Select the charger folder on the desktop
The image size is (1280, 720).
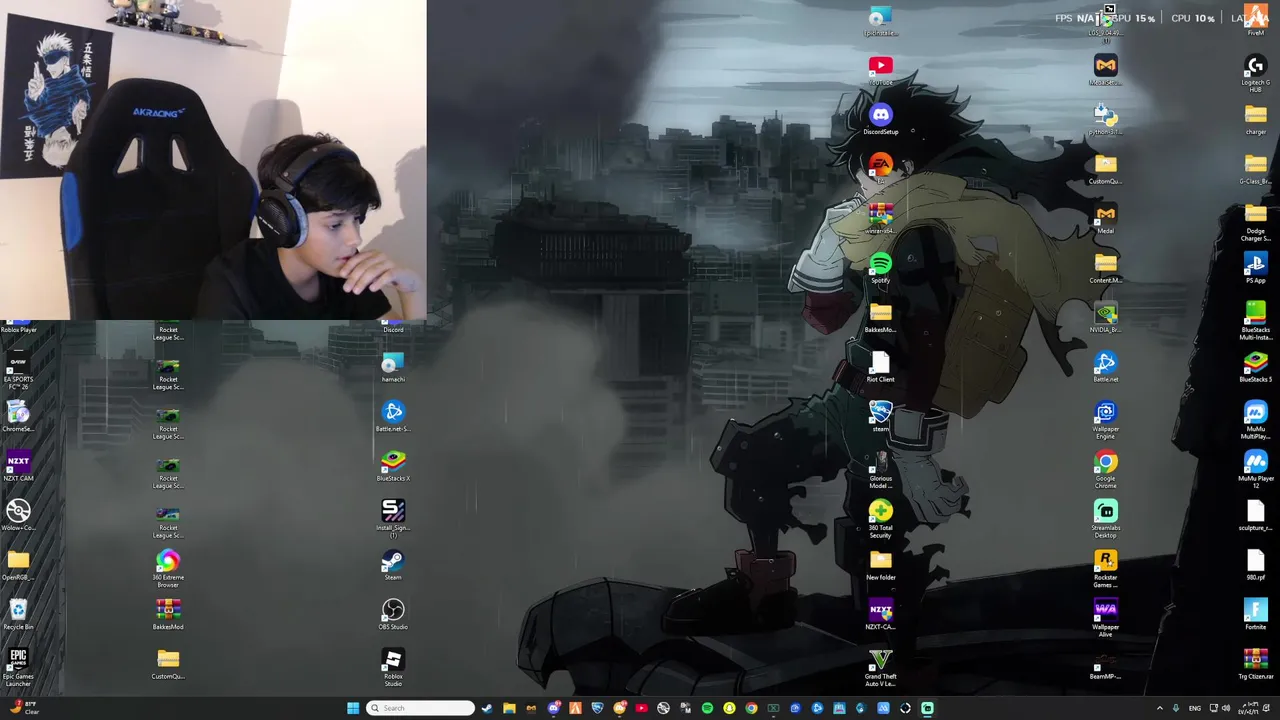1255,120
